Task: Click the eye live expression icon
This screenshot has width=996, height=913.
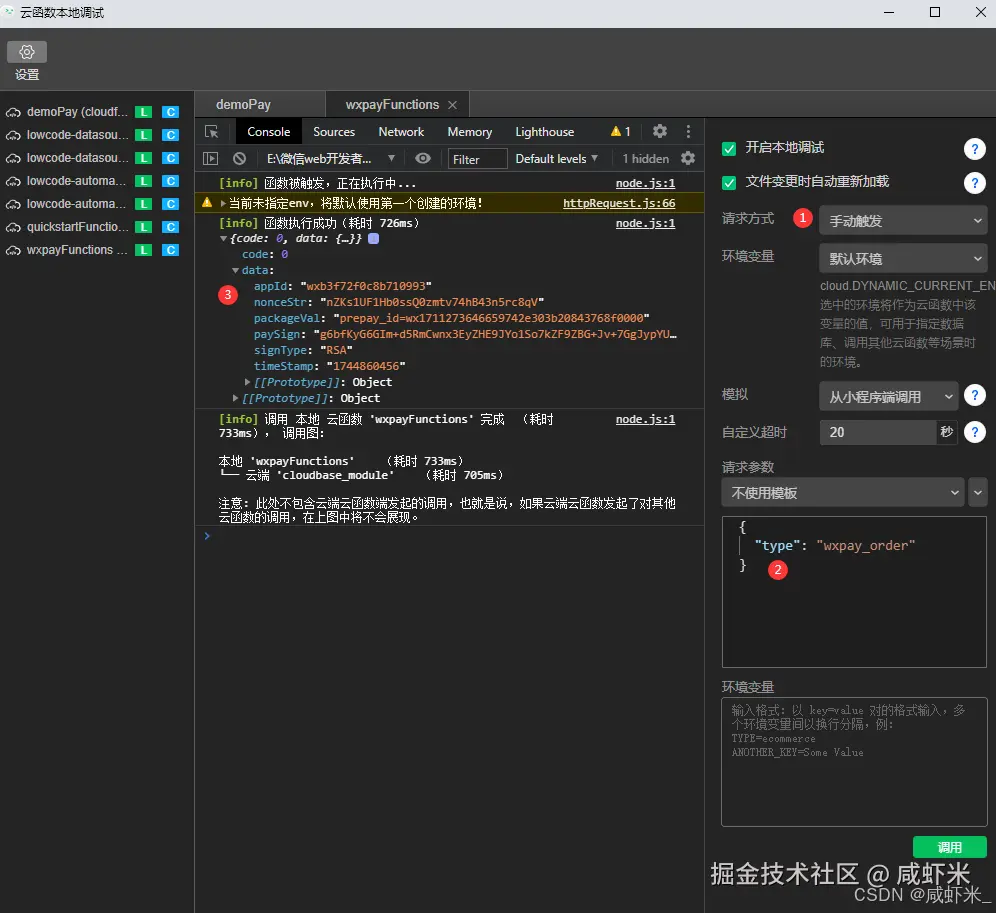Action: 423,158
